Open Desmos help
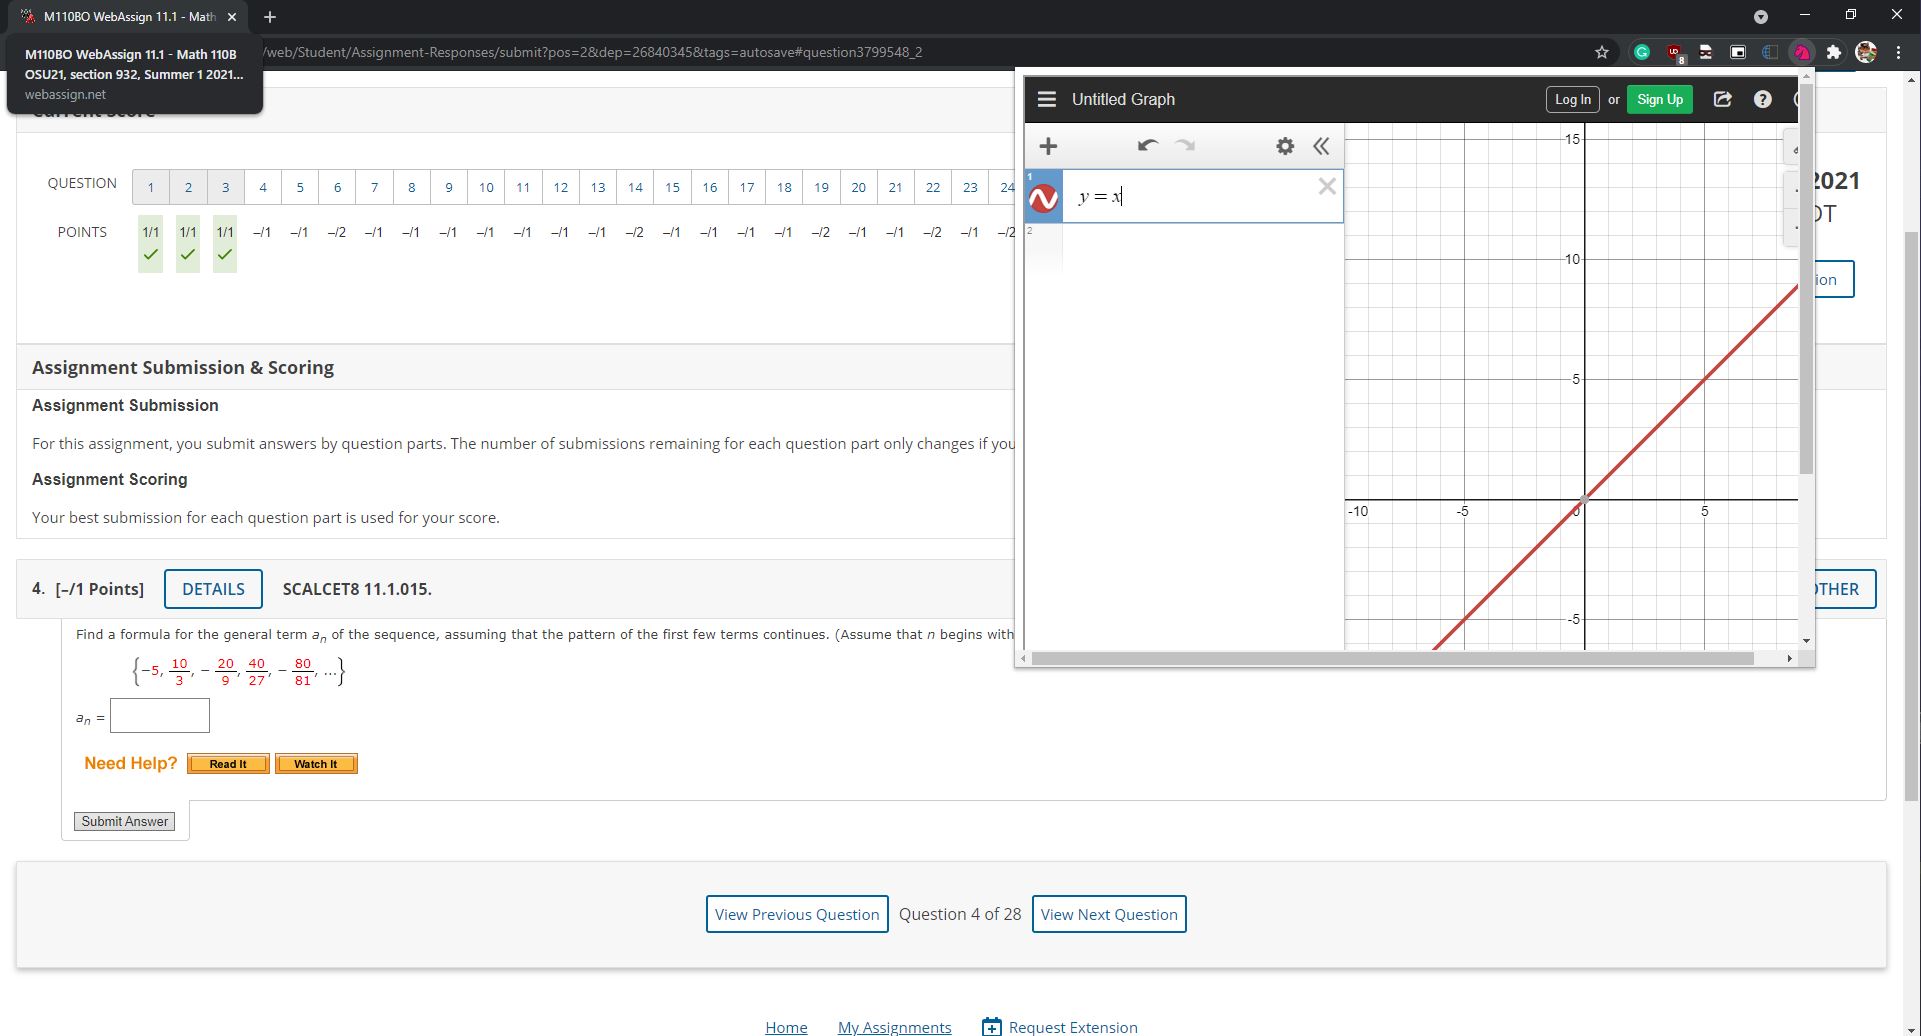Viewport: 1921px width, 1036px height. coord(1762,99)
